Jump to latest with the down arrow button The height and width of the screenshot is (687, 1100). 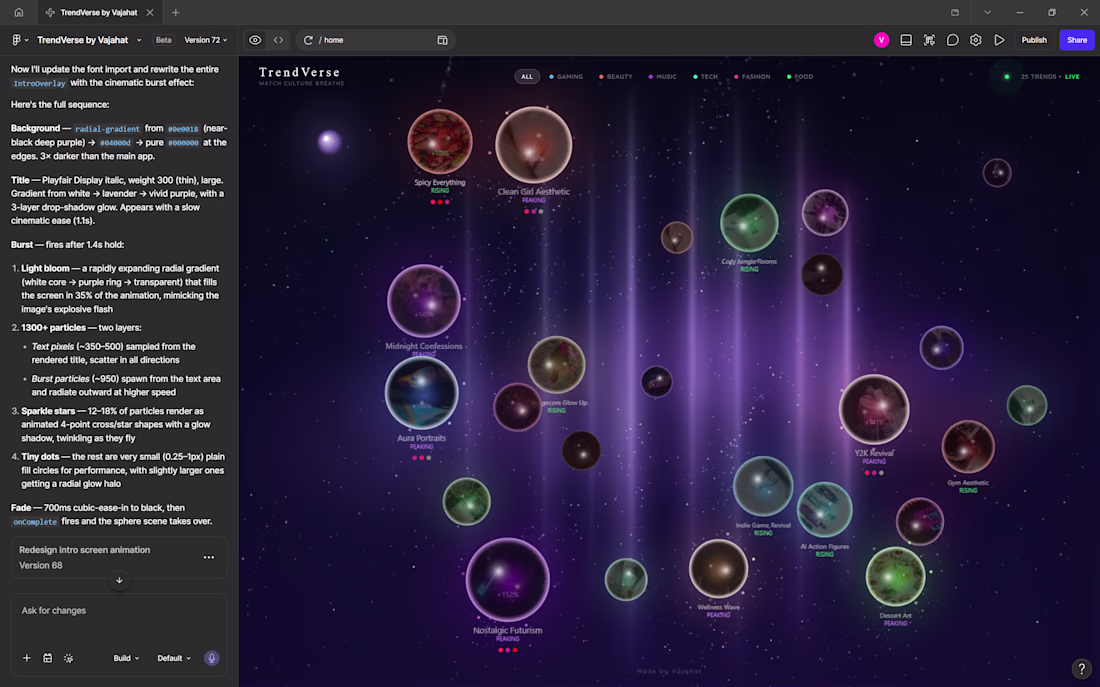pyautogui.click(x=119, y=580)
